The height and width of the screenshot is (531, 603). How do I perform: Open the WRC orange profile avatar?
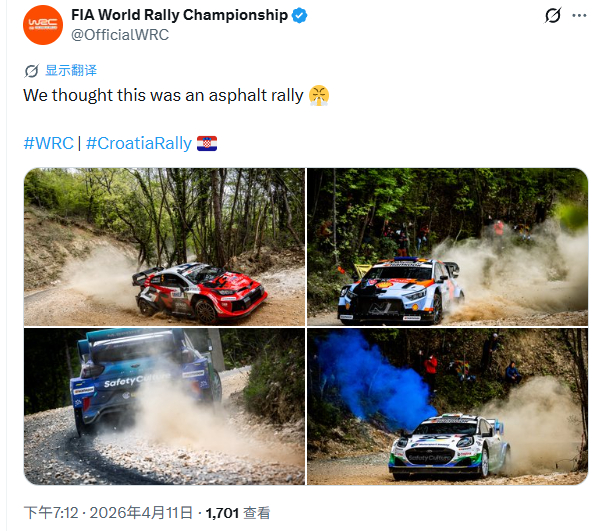[43, 25]
